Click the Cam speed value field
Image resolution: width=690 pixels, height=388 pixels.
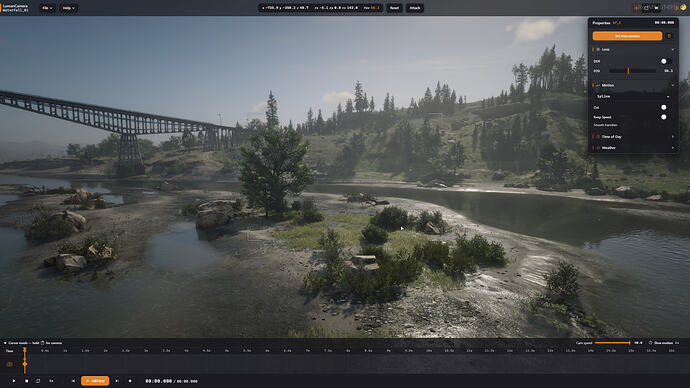[638, 343]
